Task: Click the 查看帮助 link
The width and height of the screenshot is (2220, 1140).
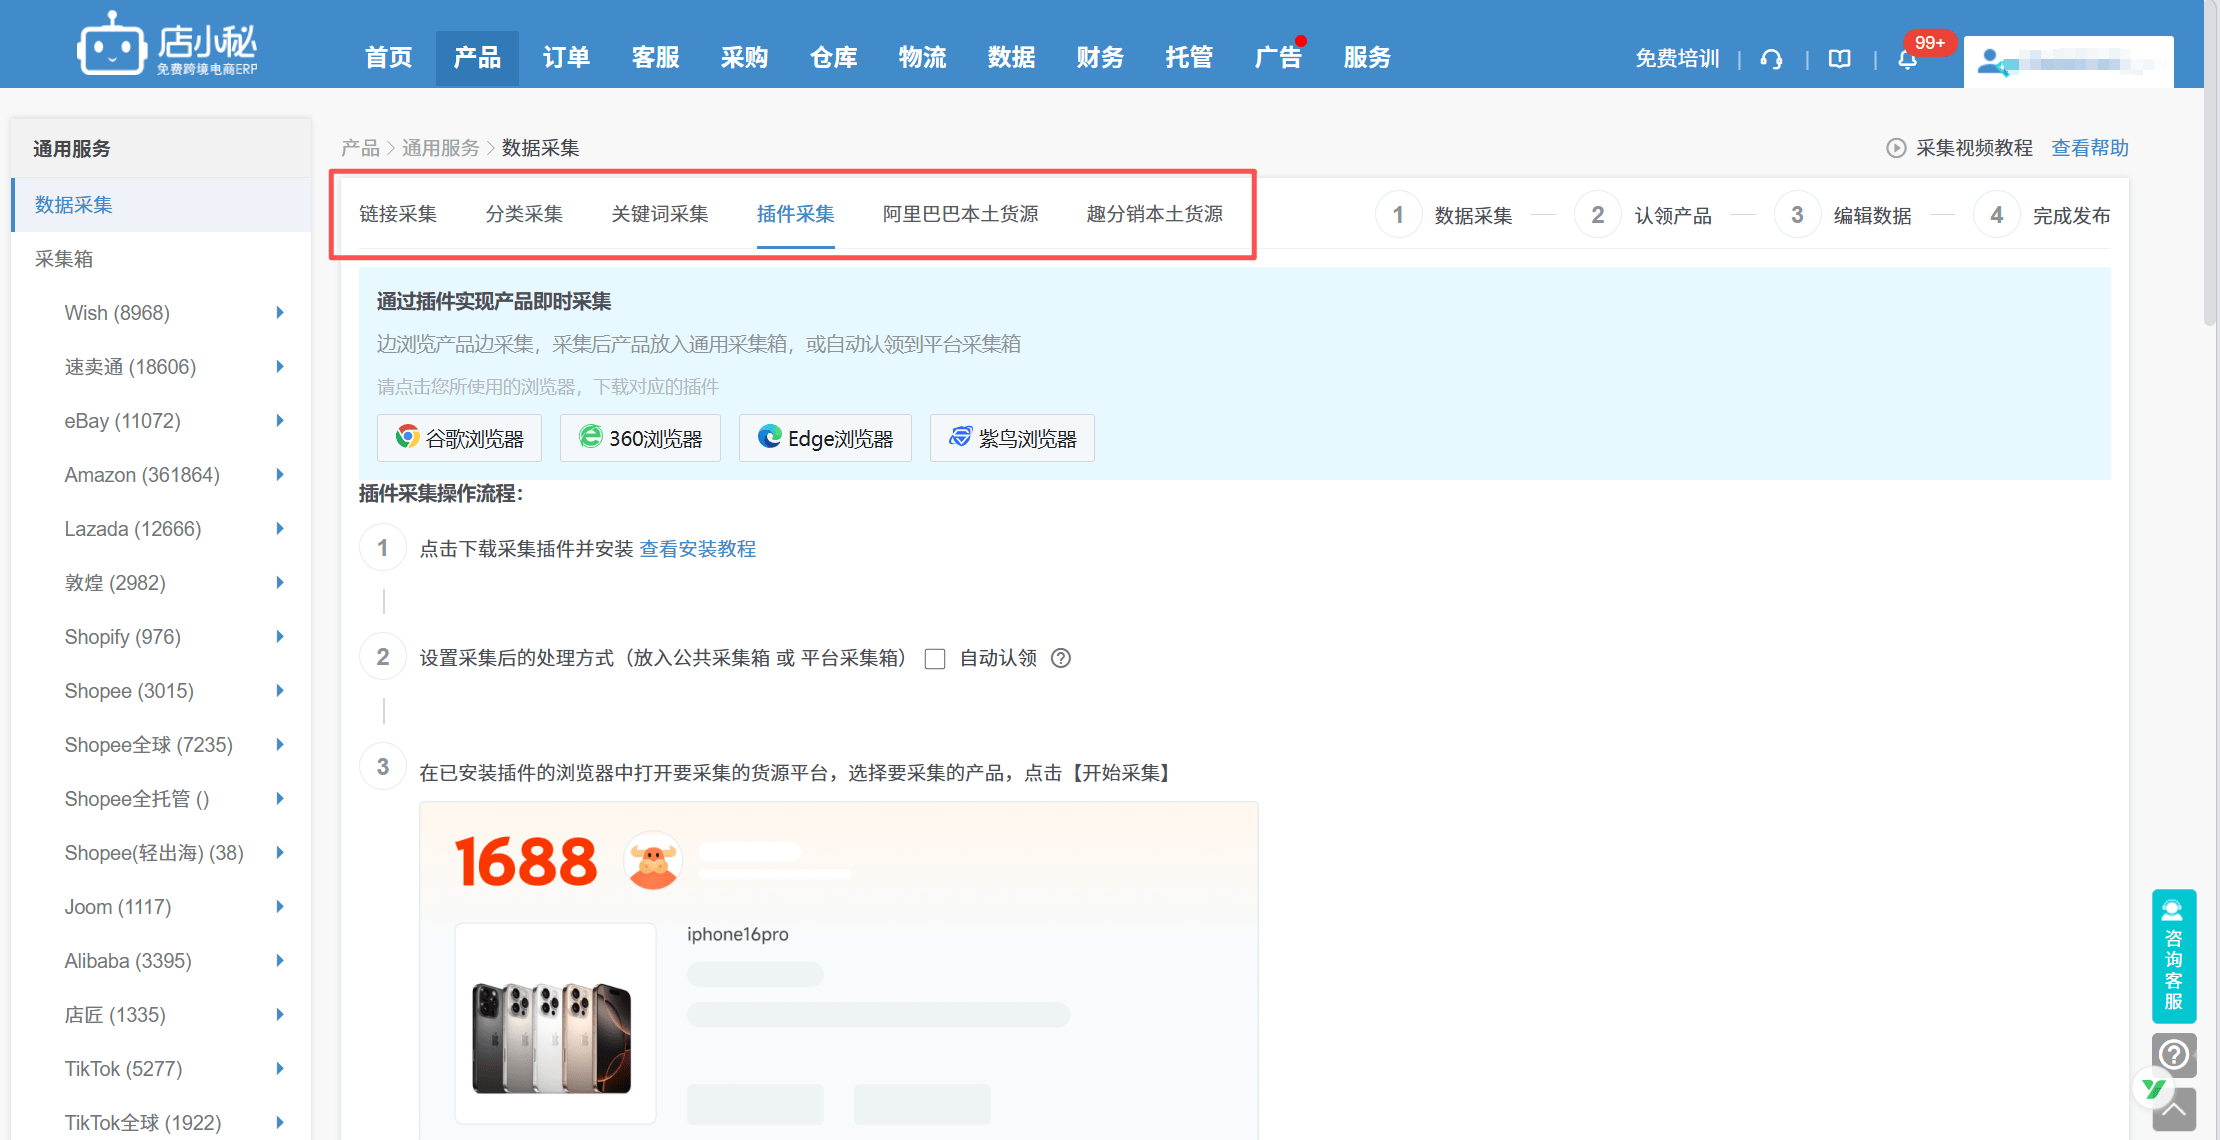Action: pyautogui.click(x=2090, y=148)
